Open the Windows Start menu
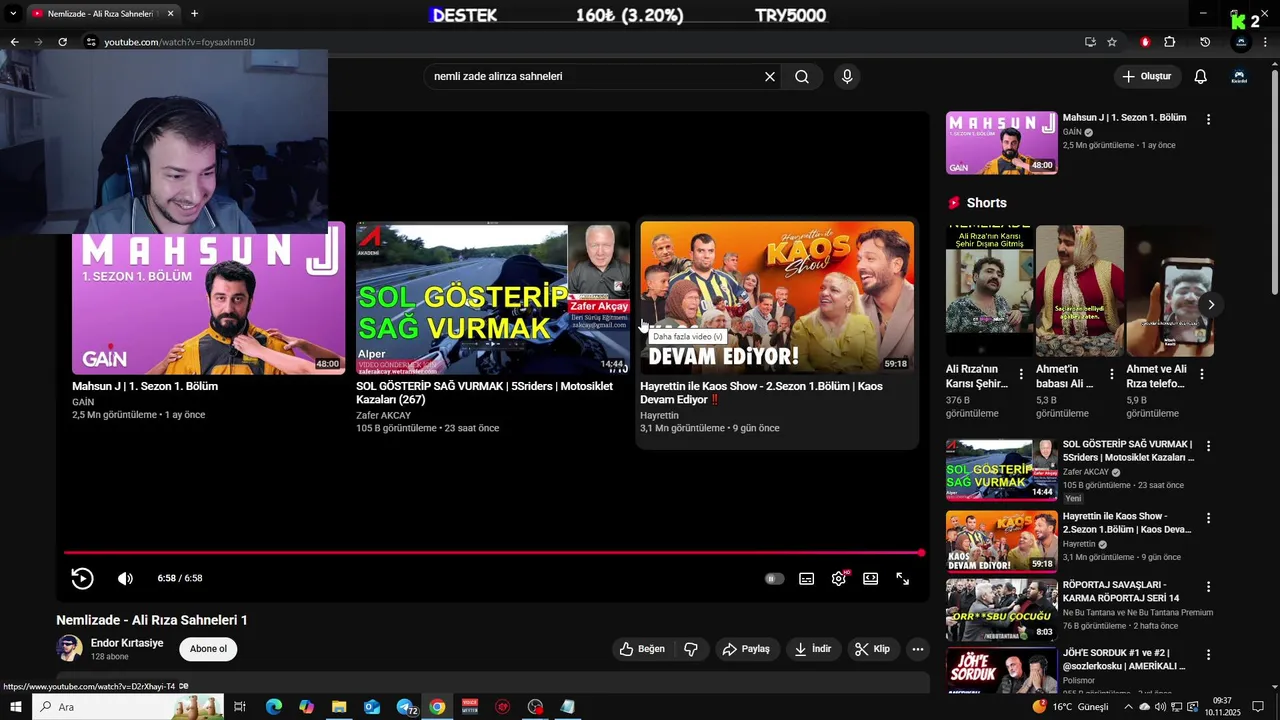The width and height of the screenshot is (1280, 720). coord(16,707)
